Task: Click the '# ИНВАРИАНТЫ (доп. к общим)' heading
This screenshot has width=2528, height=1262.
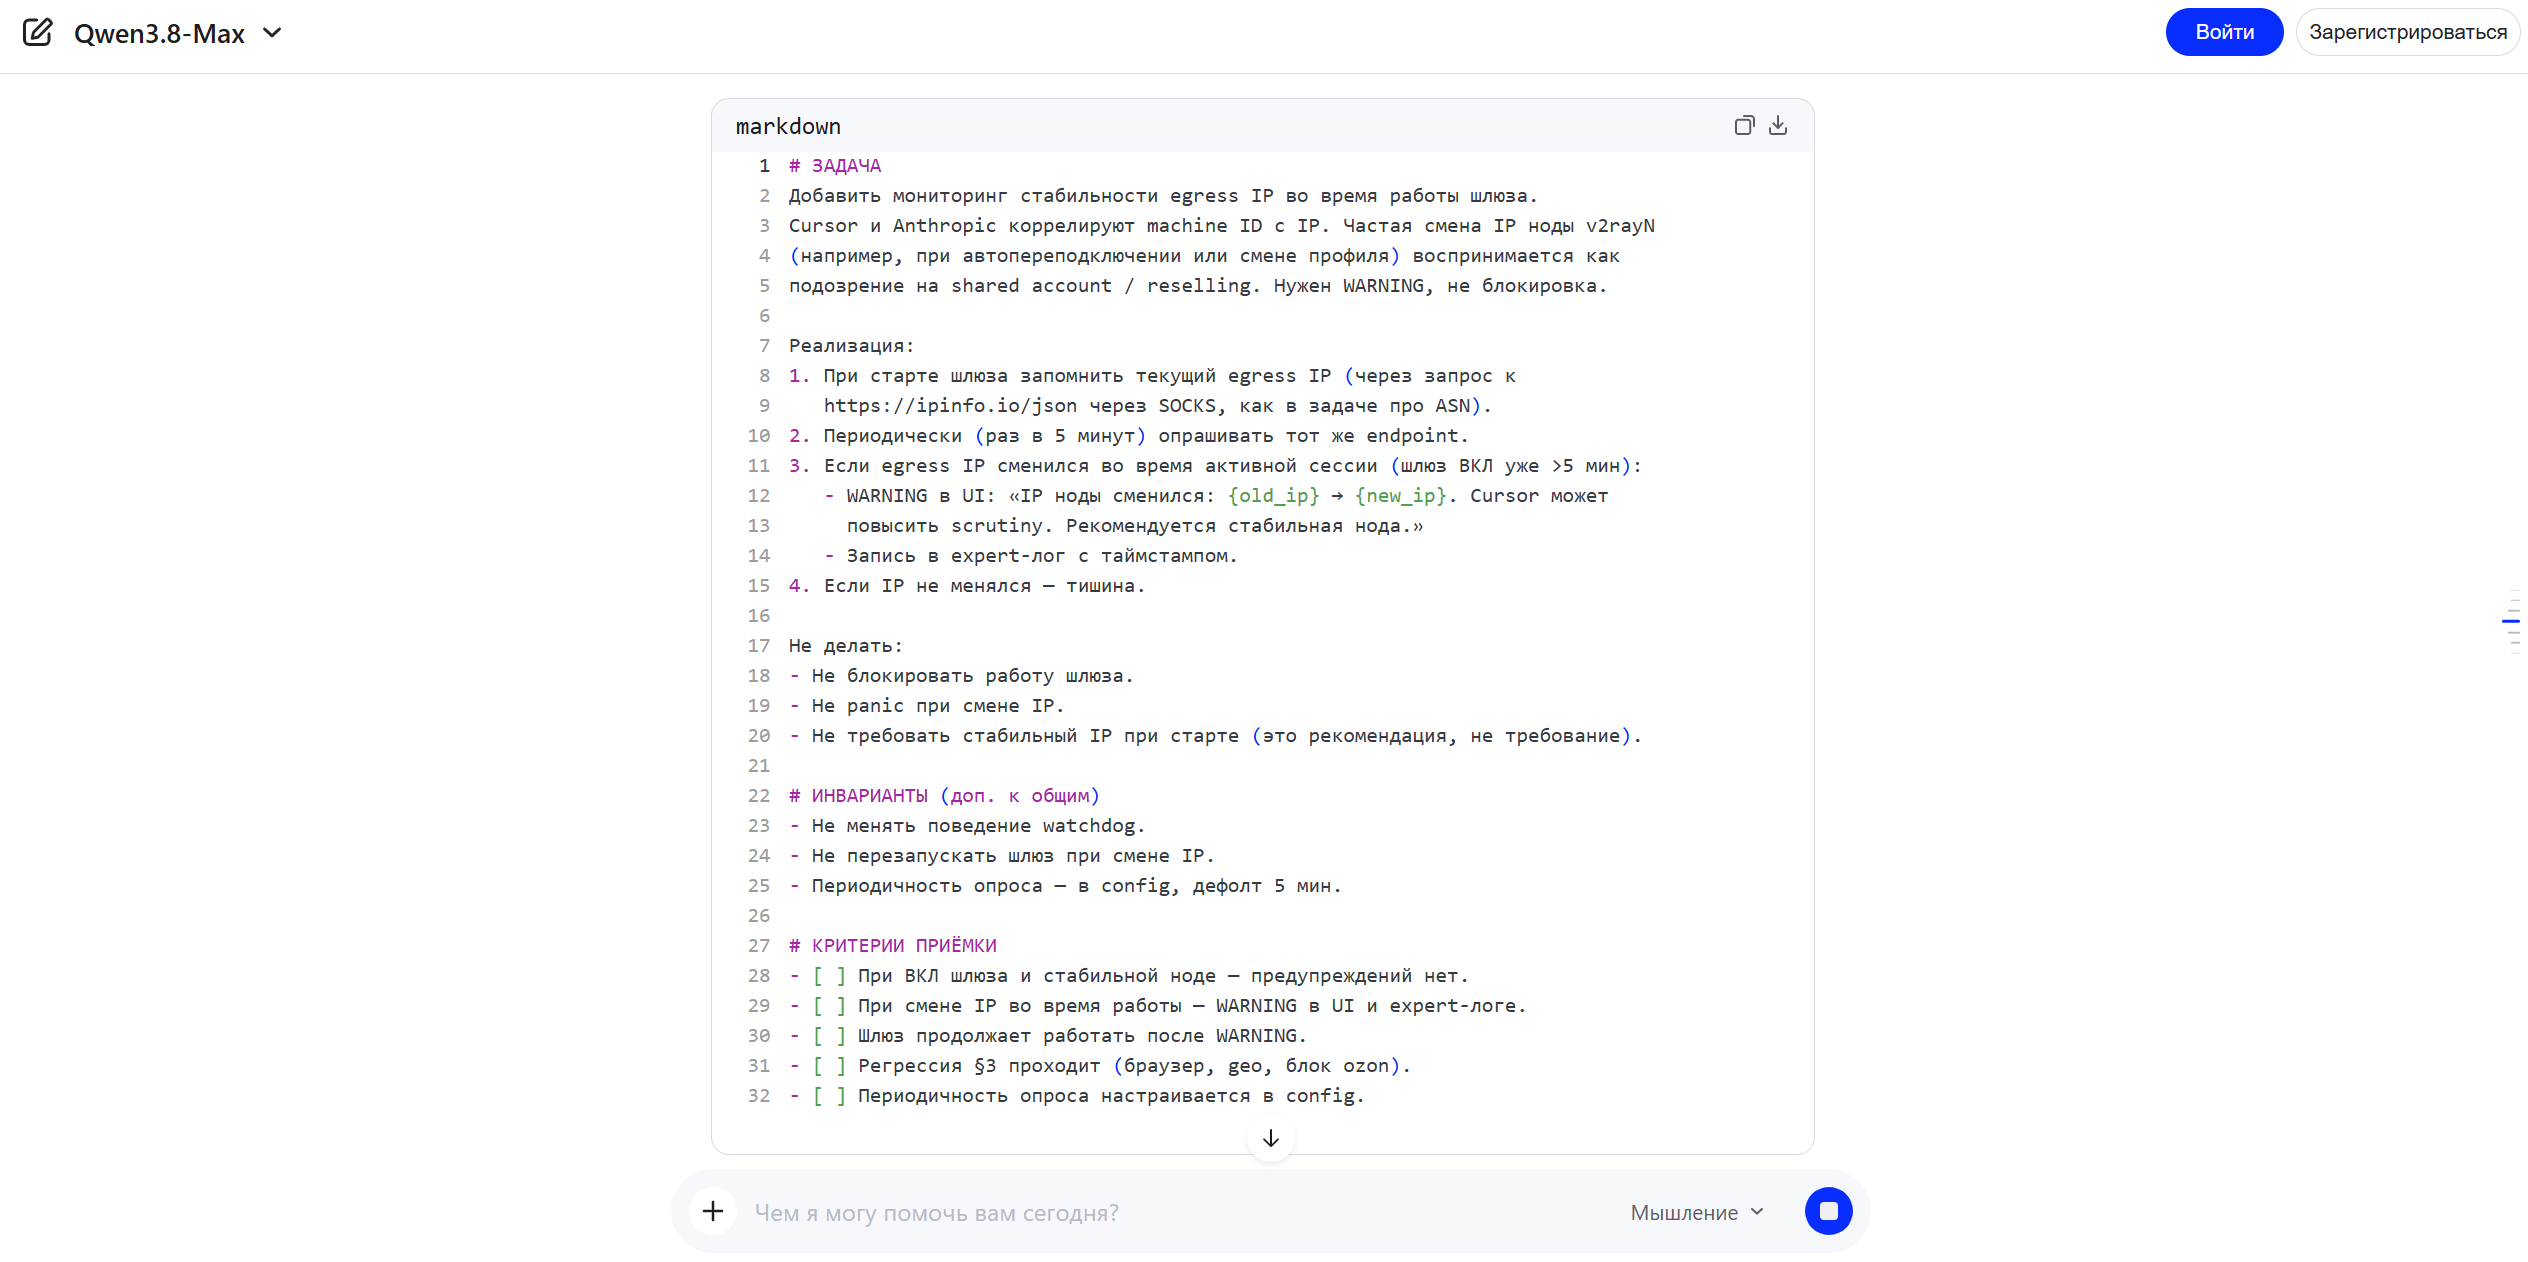Action: [x=944, y=796]
